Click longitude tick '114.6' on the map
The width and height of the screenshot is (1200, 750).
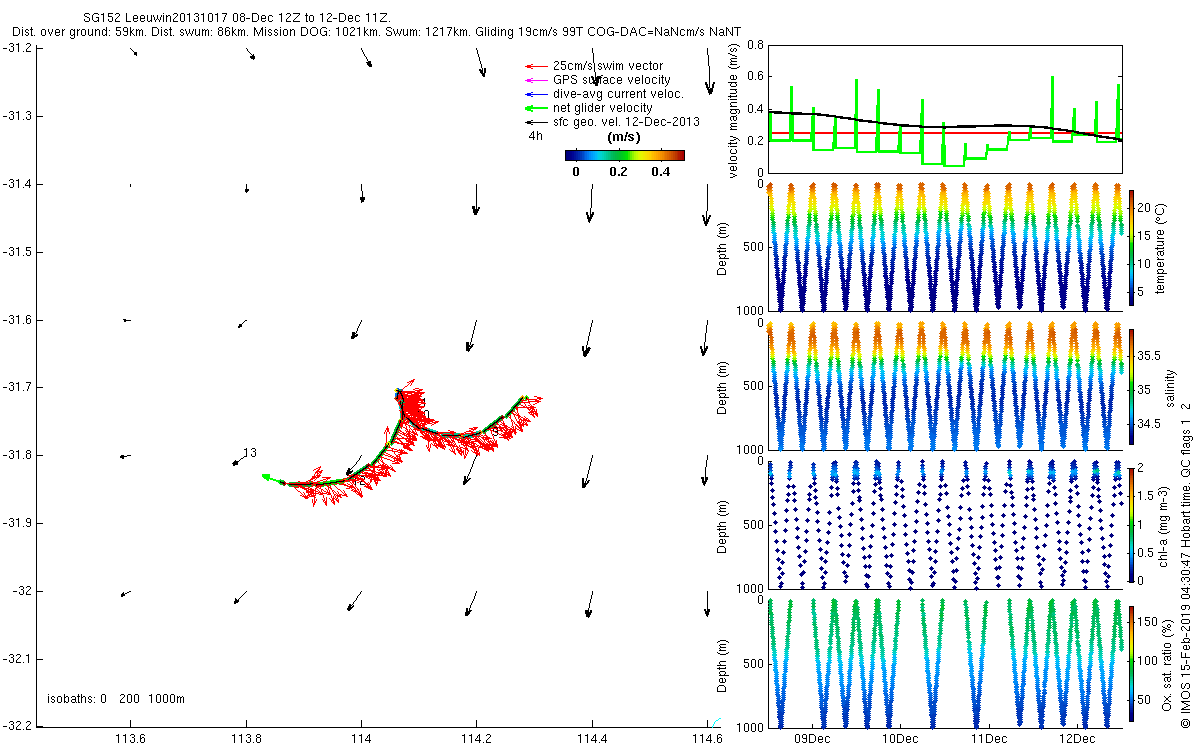point(708,739)
